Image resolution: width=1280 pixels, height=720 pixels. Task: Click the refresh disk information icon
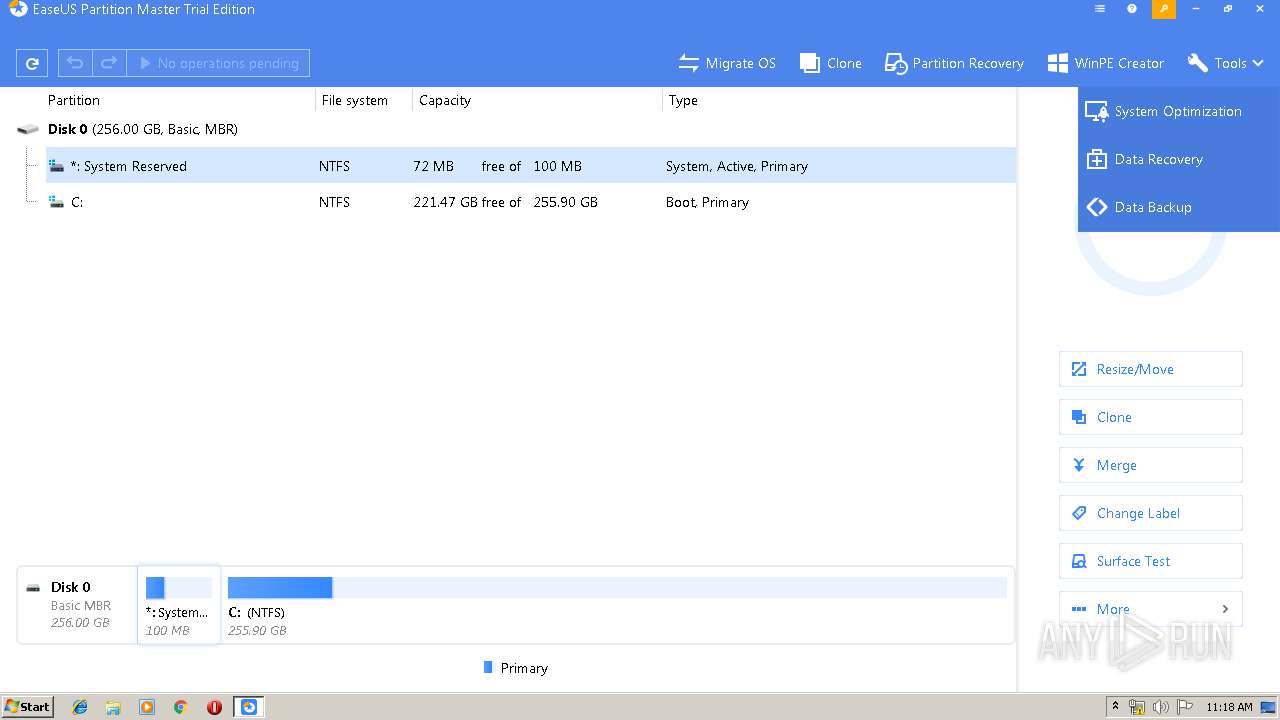click(x=32, y=63)
